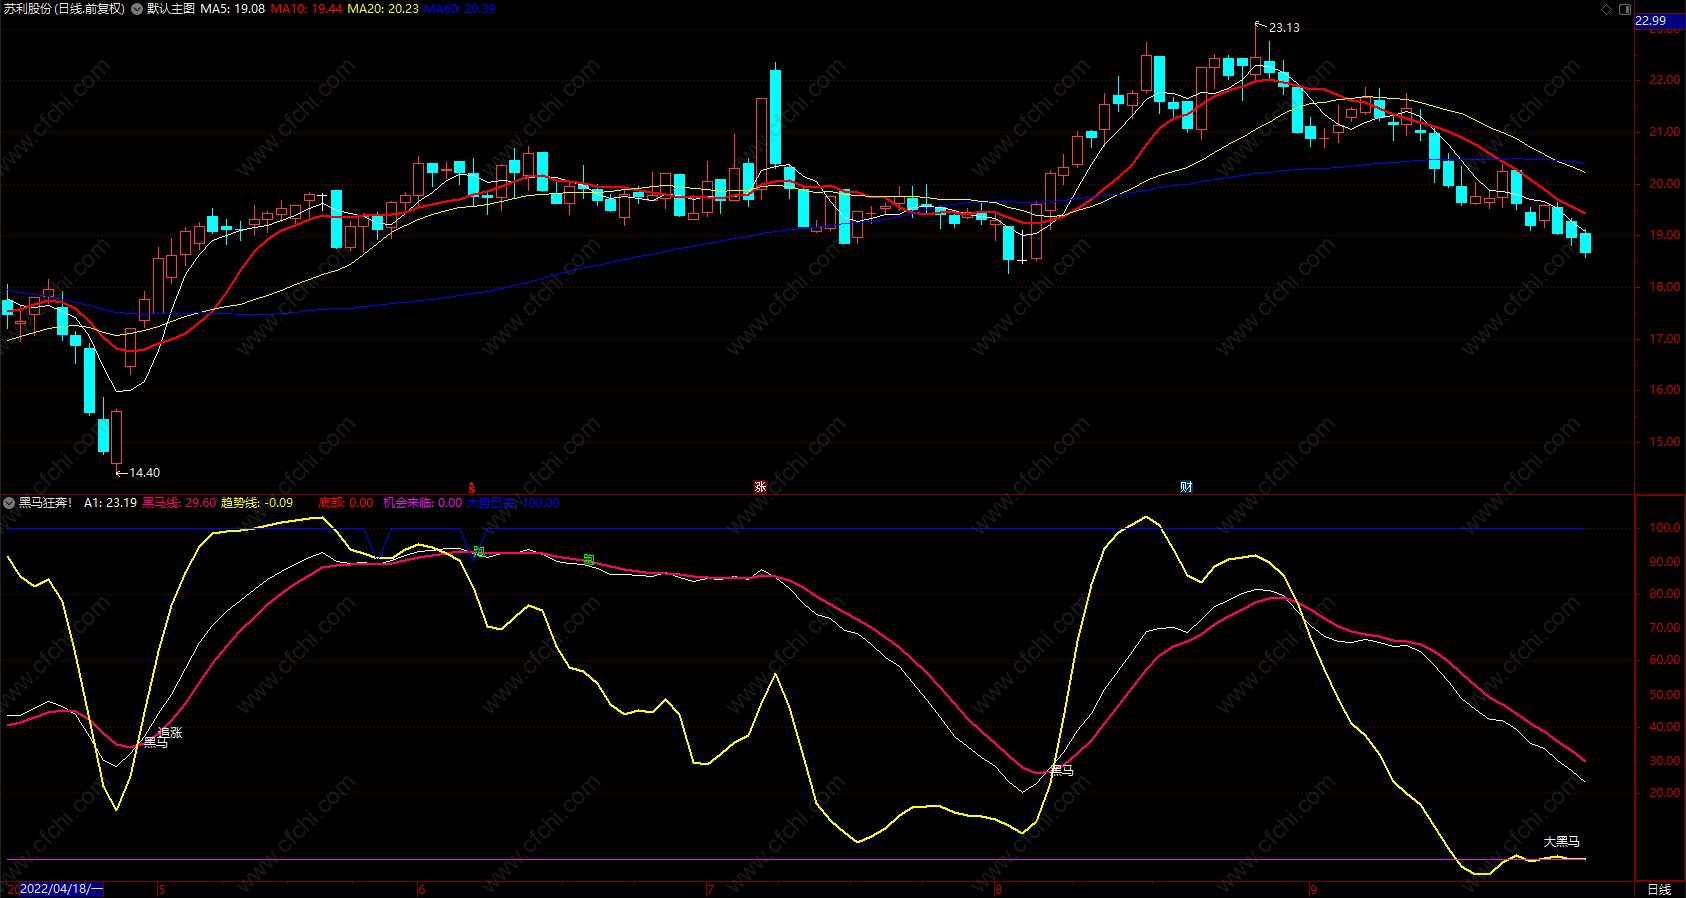Click the blue 财 marker icon
The width and height of the screenshot is (1686, 898).
pyautogui.click(x=1186, y=487)
